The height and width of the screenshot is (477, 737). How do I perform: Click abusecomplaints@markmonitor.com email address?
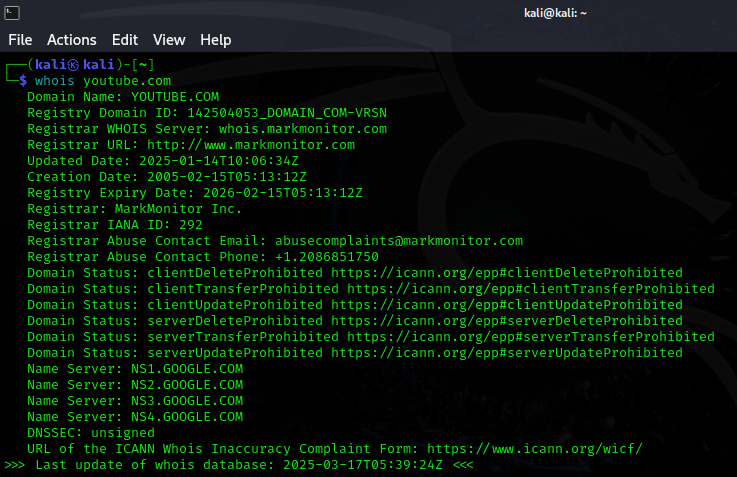tap(399, 241)
